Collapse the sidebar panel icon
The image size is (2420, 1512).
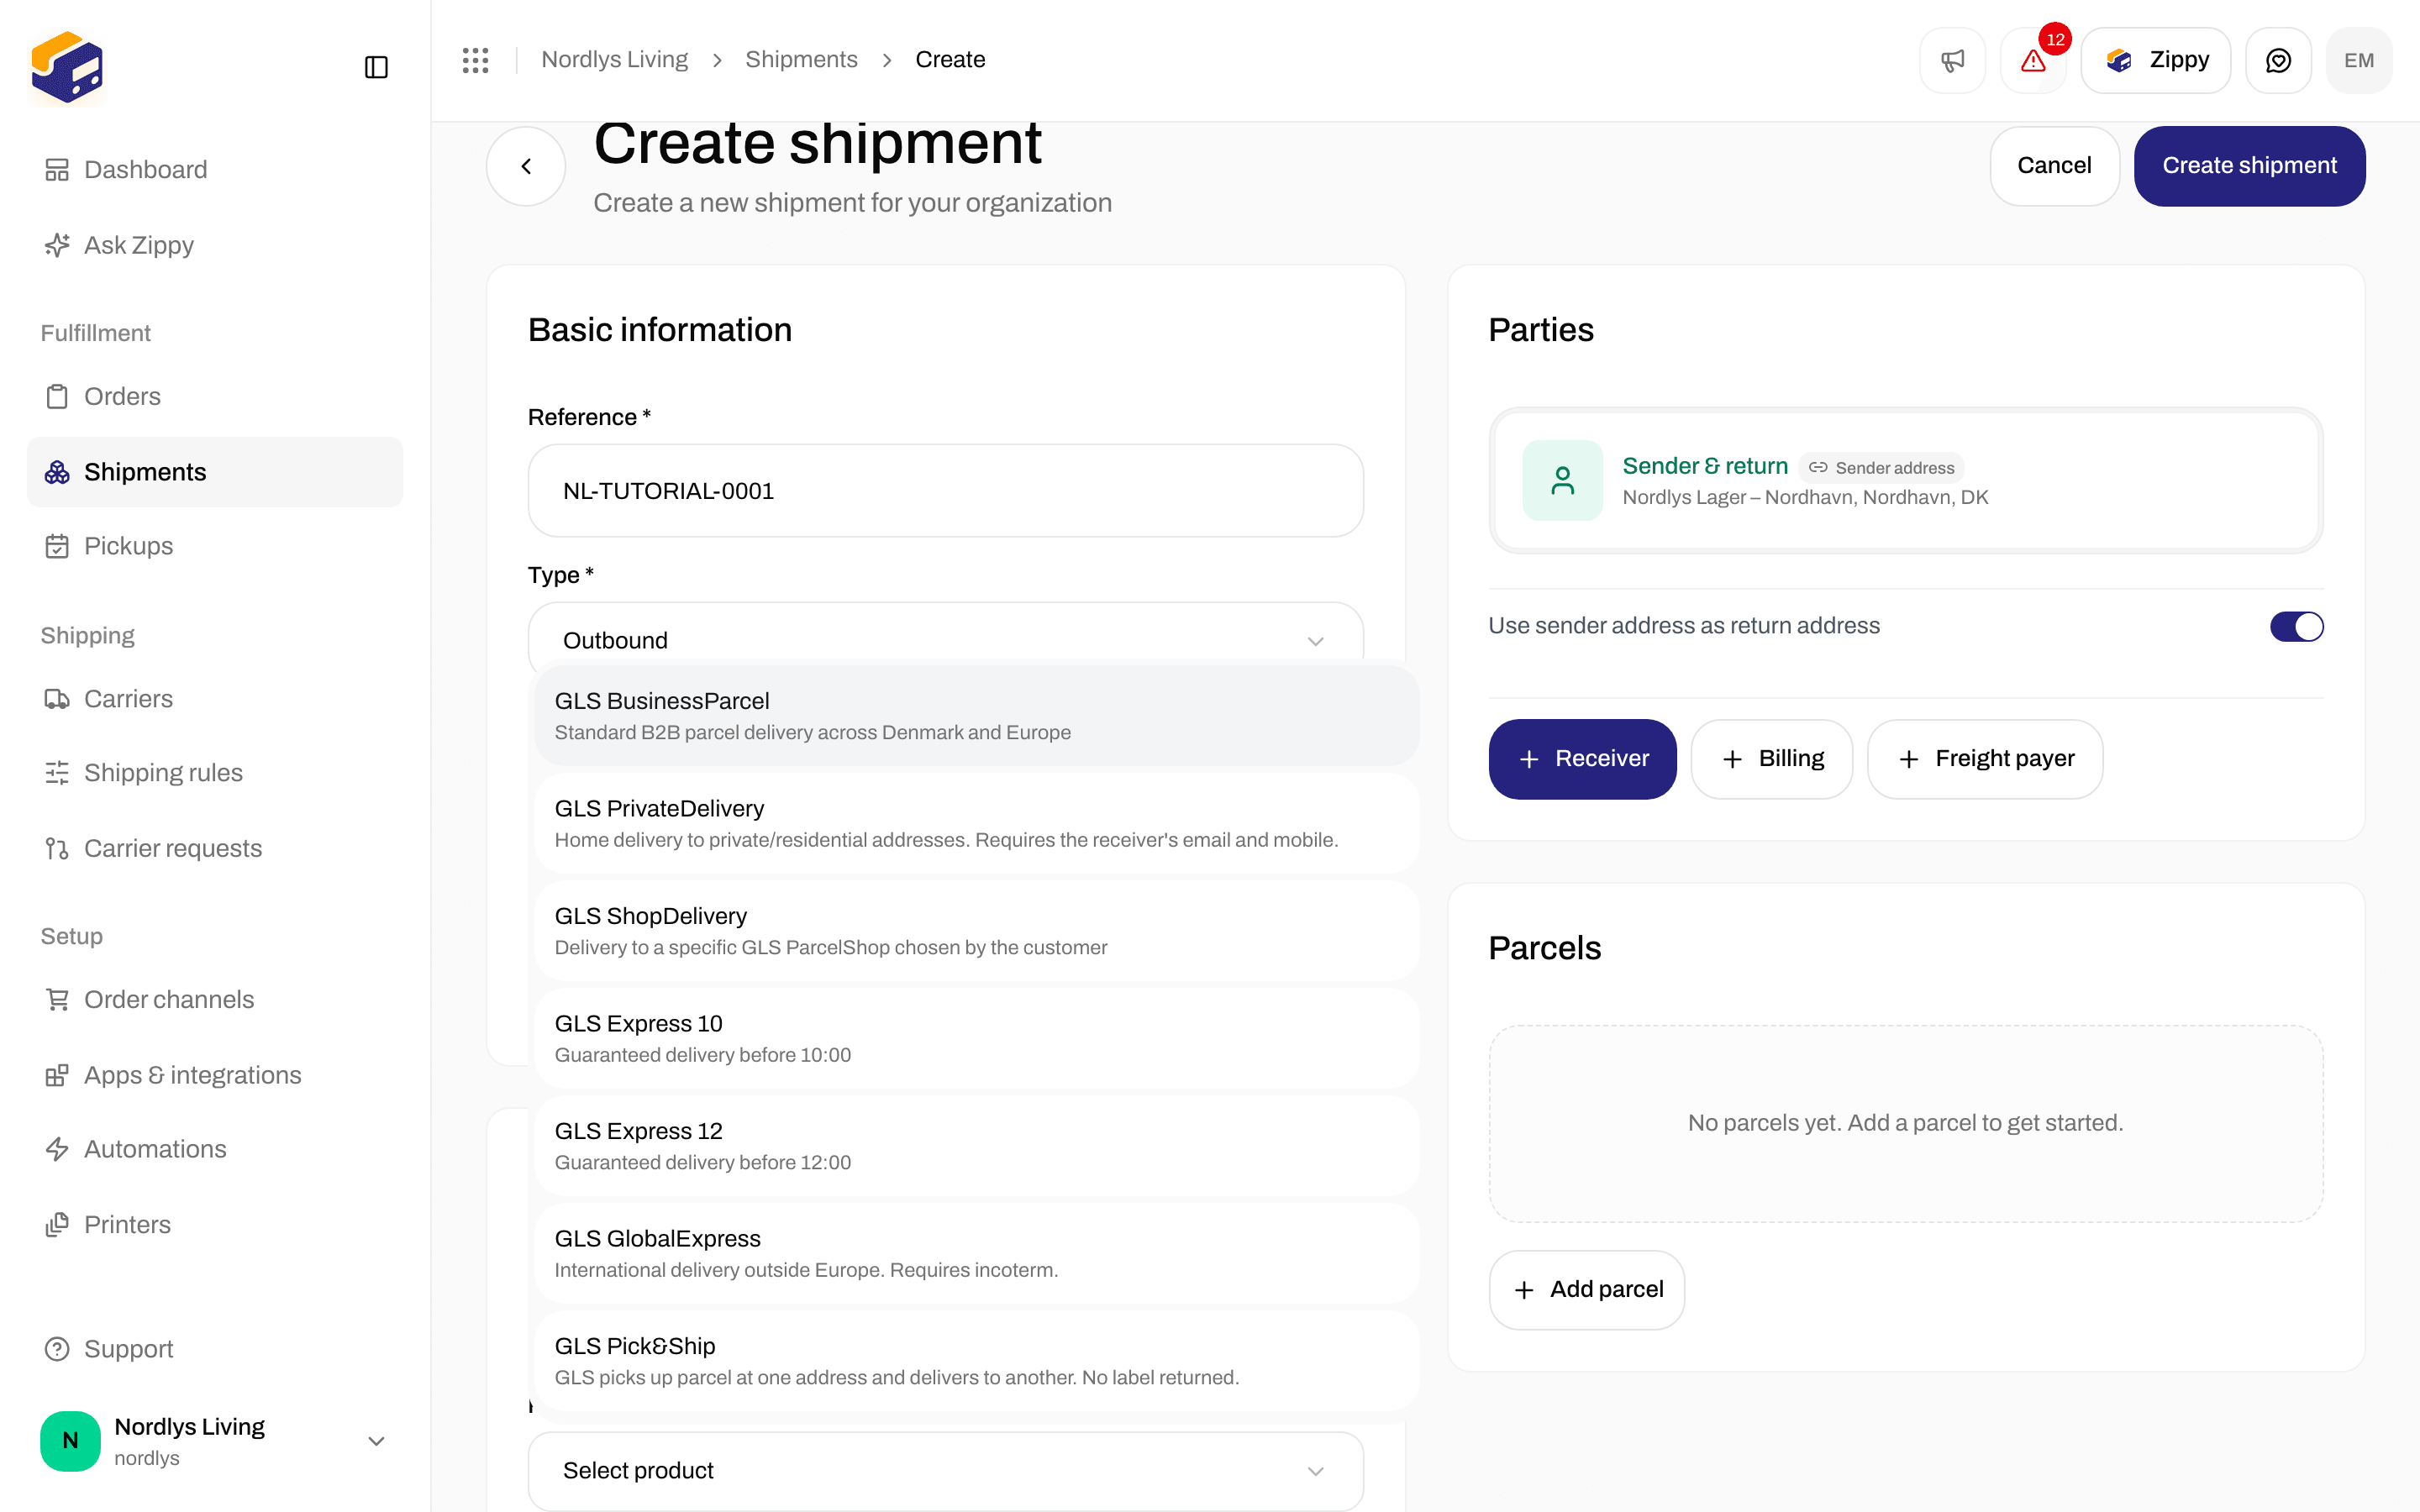376,67
